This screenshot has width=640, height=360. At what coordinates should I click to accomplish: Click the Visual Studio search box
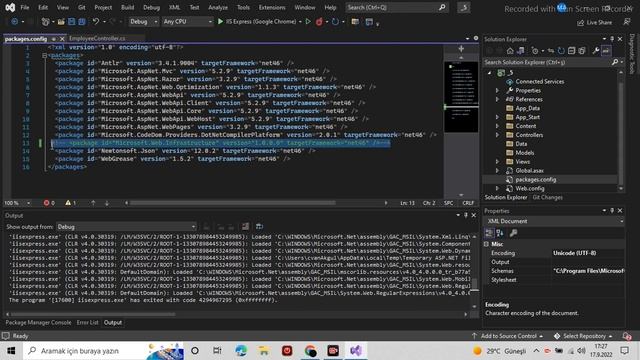click(x=397, y=7)
